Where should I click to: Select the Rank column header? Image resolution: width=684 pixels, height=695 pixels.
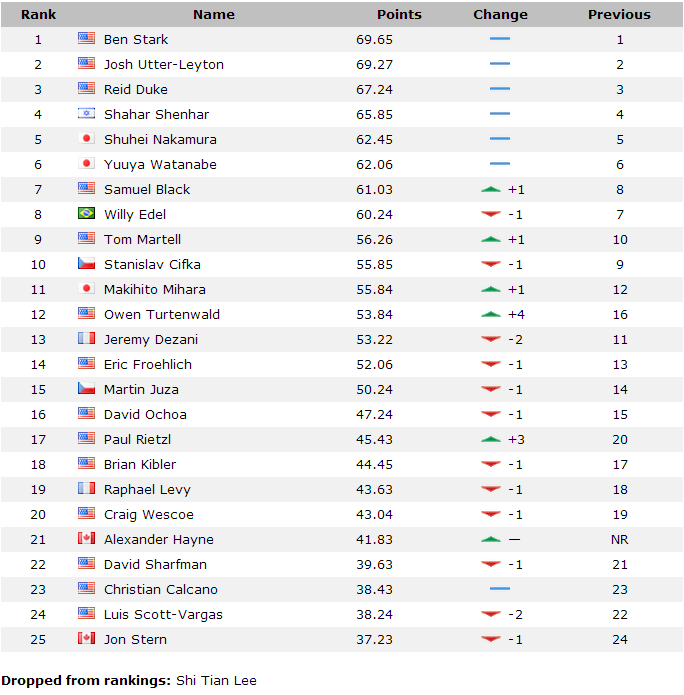coord(39,15)
